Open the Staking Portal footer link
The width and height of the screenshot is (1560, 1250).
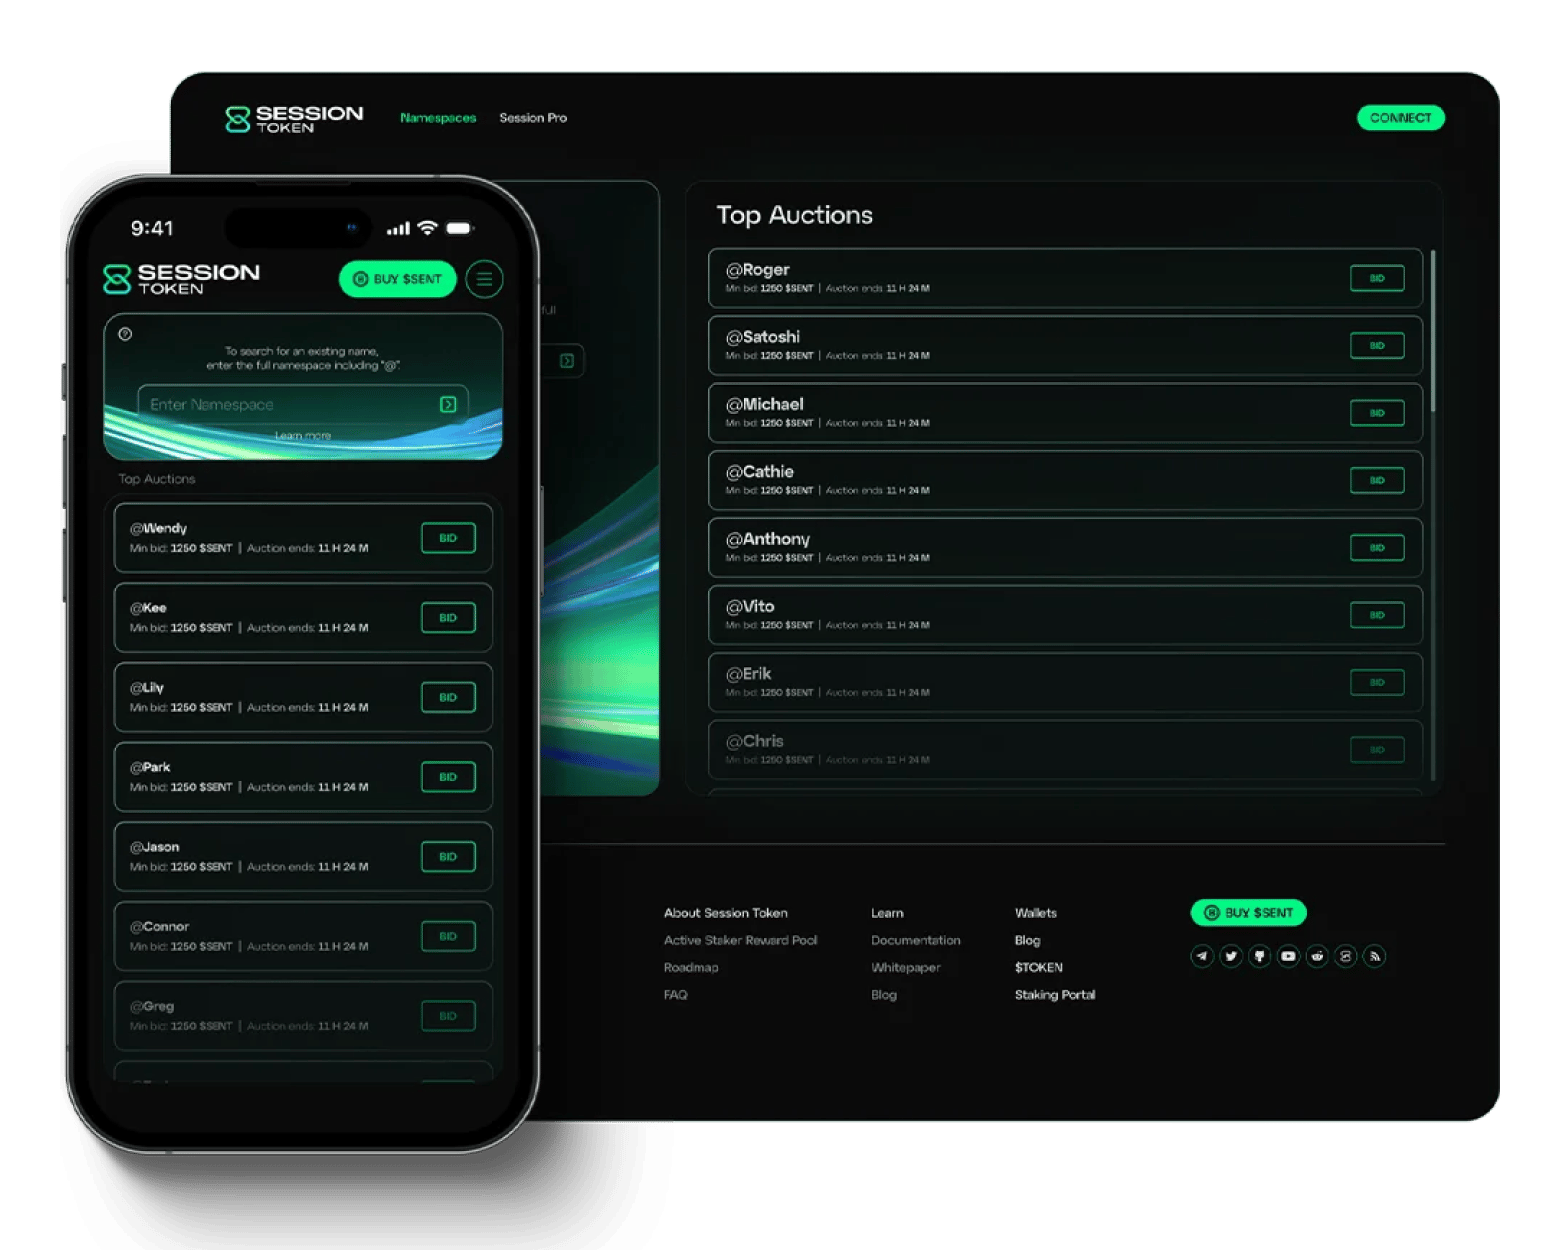1054,995
